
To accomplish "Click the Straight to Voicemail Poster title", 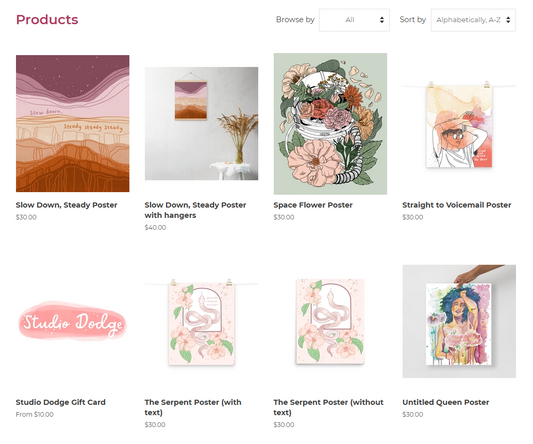I will (x=457, y=205).
